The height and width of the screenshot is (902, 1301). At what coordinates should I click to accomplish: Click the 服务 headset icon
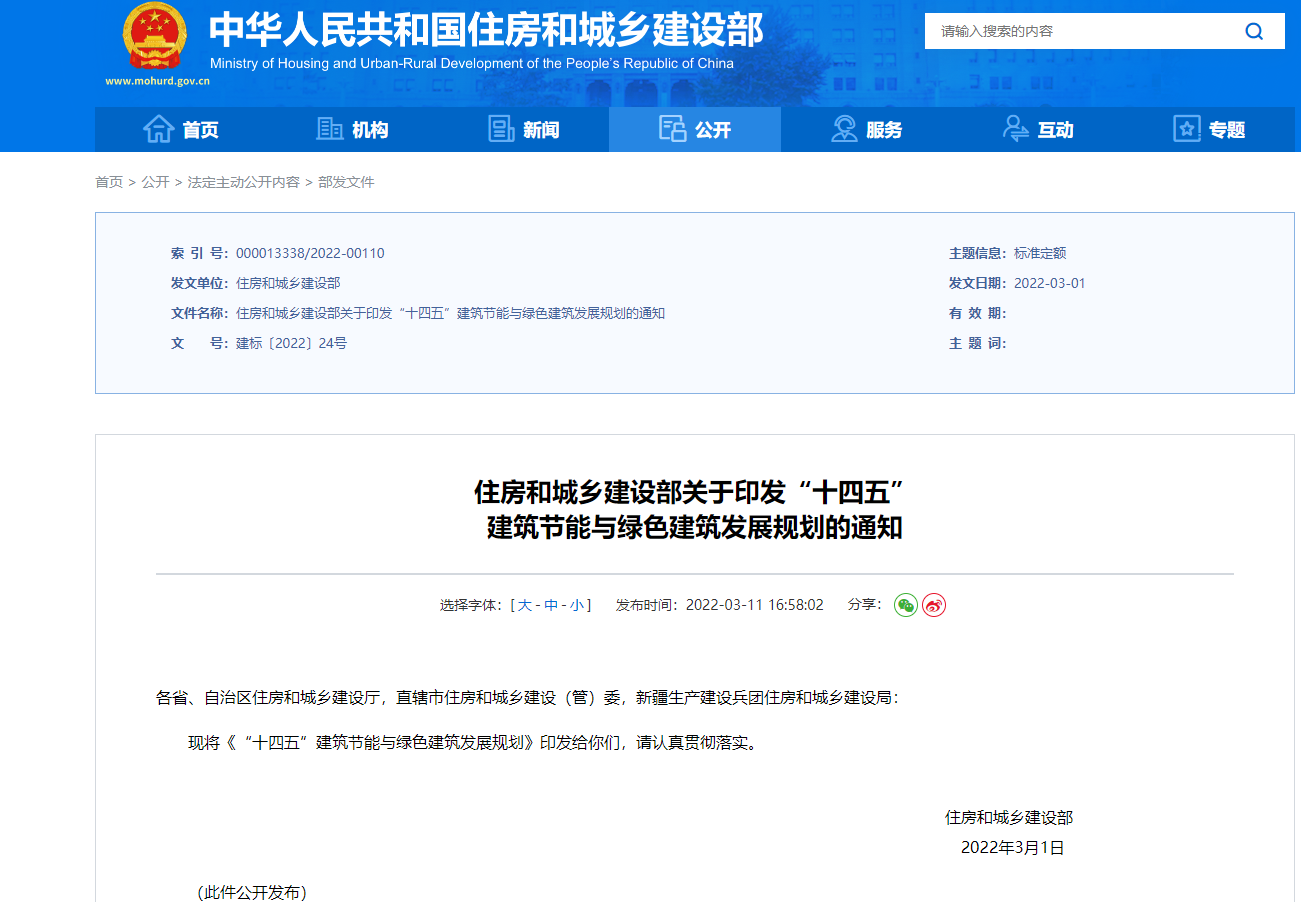844,129
